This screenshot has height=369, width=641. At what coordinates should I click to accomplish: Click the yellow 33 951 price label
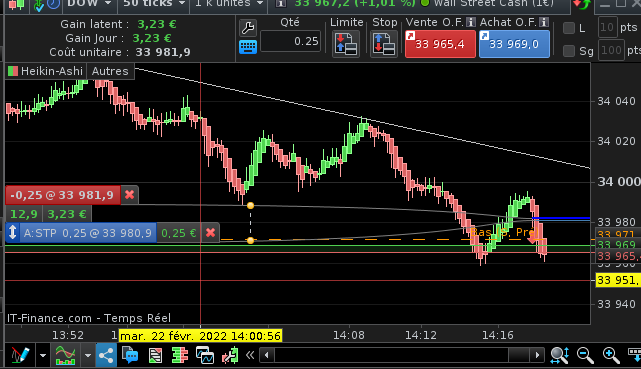tap(618, 280)
